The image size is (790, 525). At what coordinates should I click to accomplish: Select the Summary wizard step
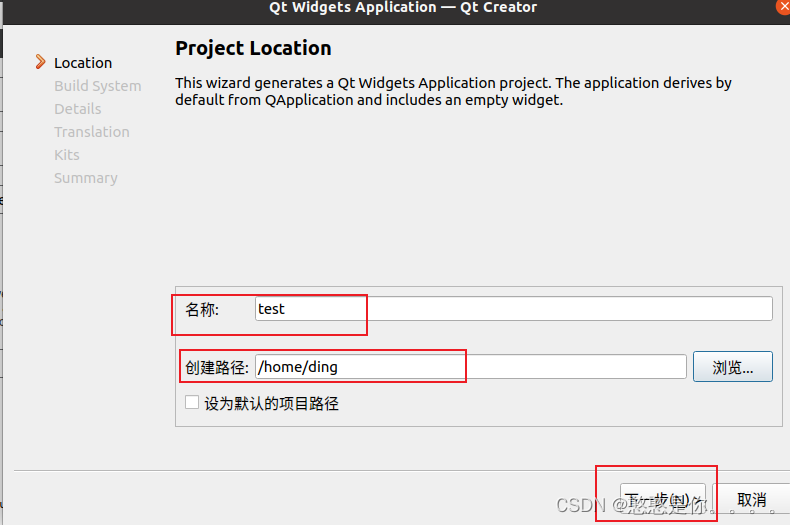pos(86,178)
